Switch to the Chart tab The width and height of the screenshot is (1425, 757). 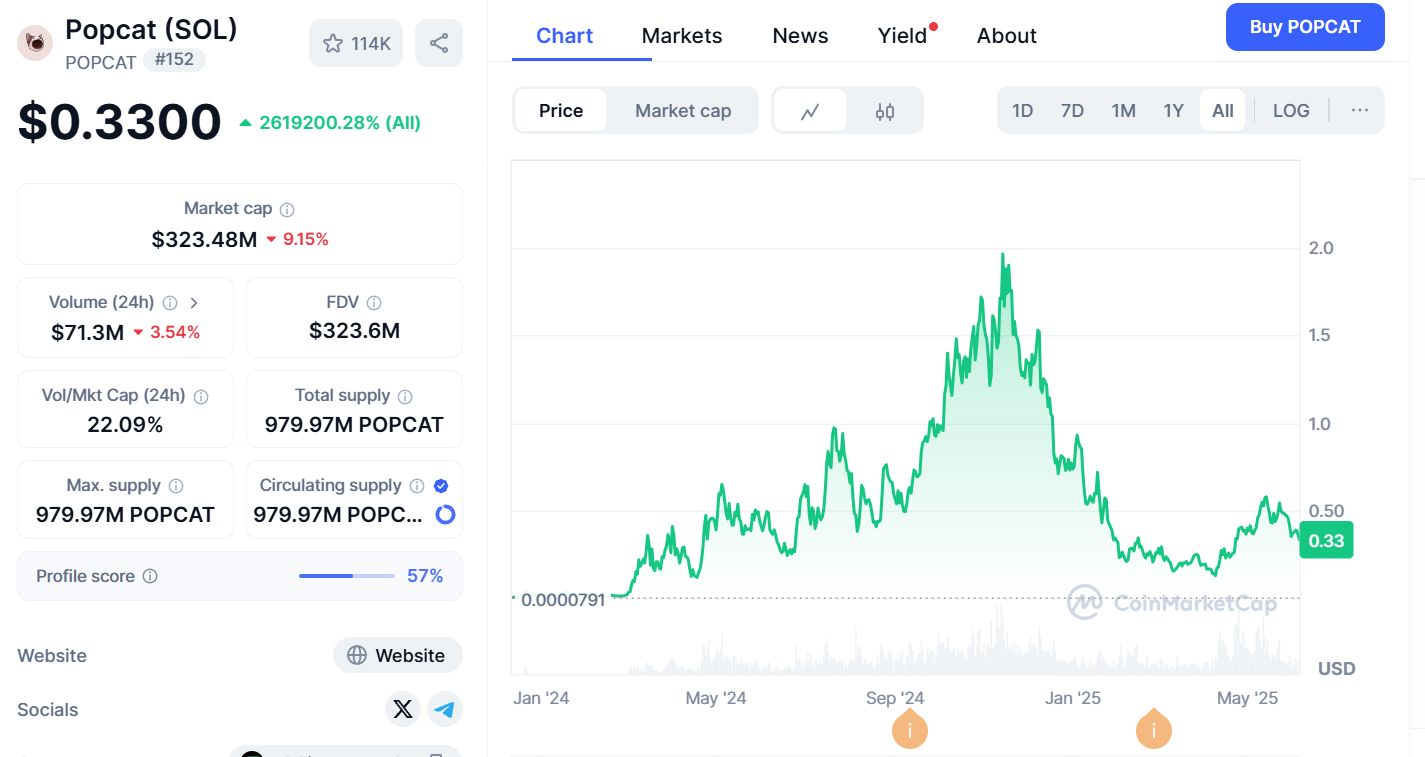coord(565,36)
